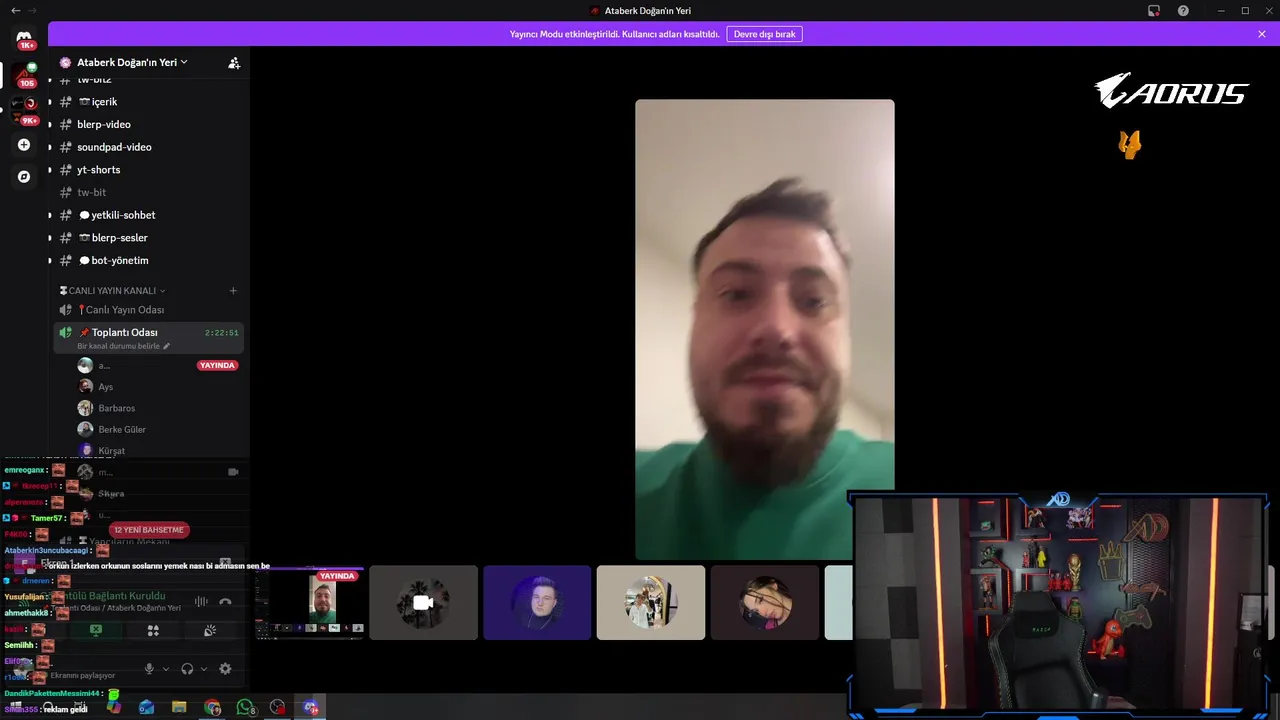Create channel in CANLI YAYIN KANALI
The height and width of the screenshot is (720, 1280).
pyautogui.click(x=233, y=291)
